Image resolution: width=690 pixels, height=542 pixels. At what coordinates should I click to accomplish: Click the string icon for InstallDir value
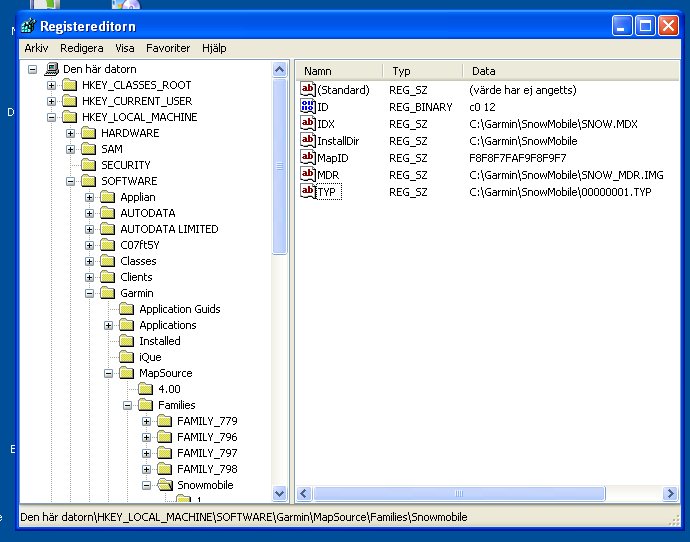[308, 140]
